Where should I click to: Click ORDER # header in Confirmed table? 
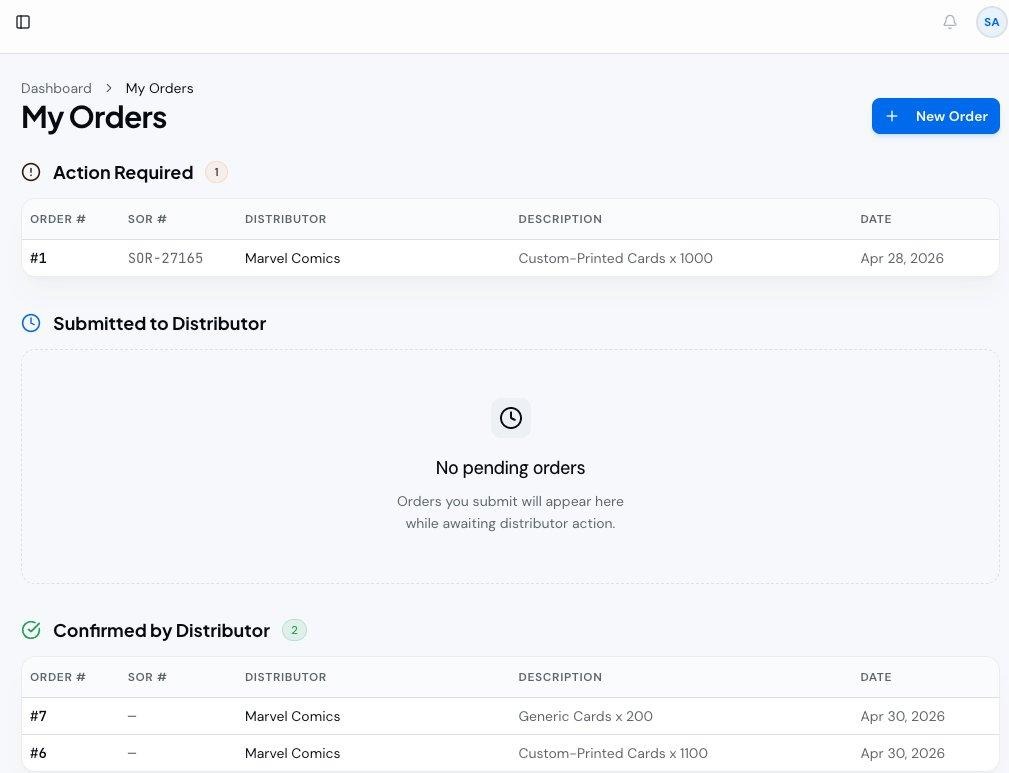[x=58, y=677]
